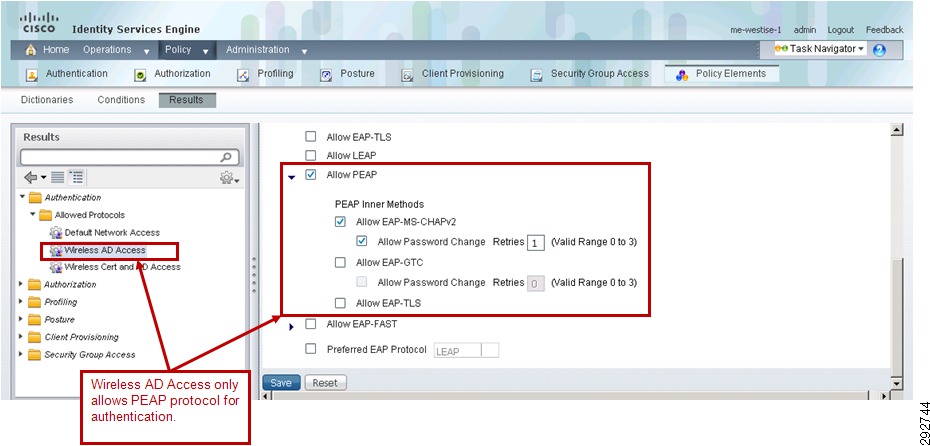
Task: Click the Authentication folder icon
Action: (x=36, y=197)
